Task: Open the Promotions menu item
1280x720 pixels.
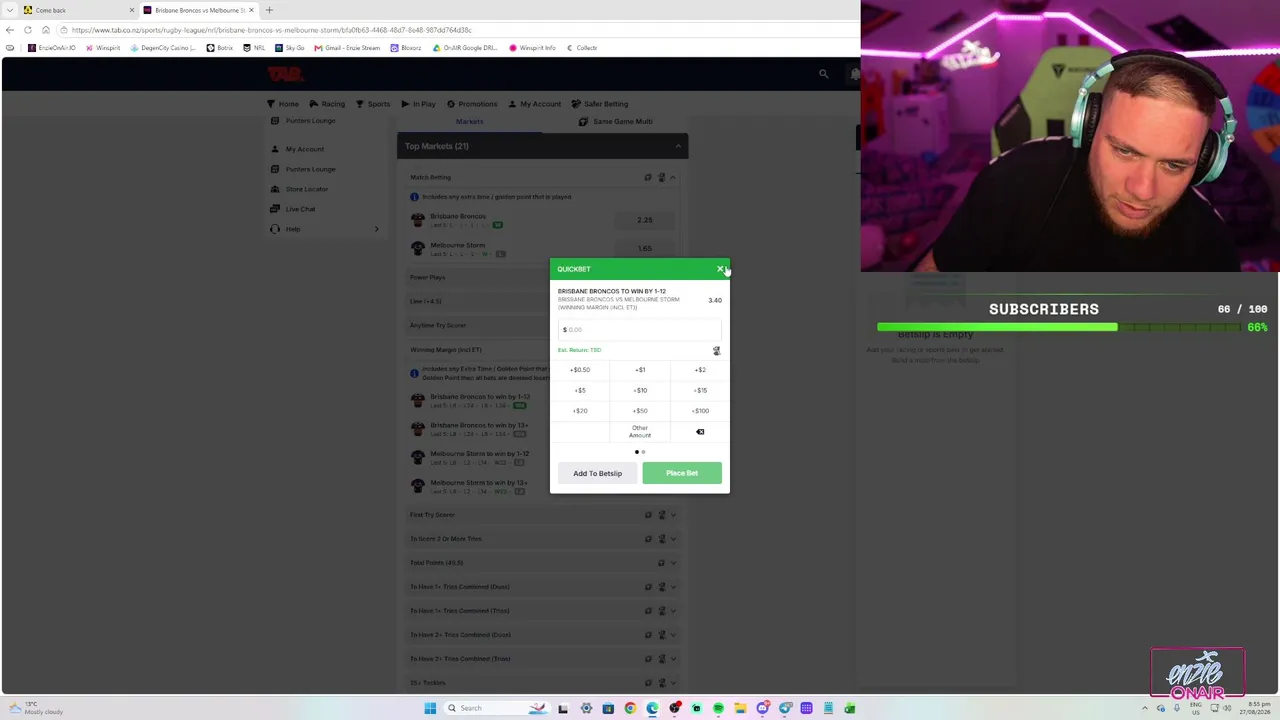Action: click(x=472, y=104)
